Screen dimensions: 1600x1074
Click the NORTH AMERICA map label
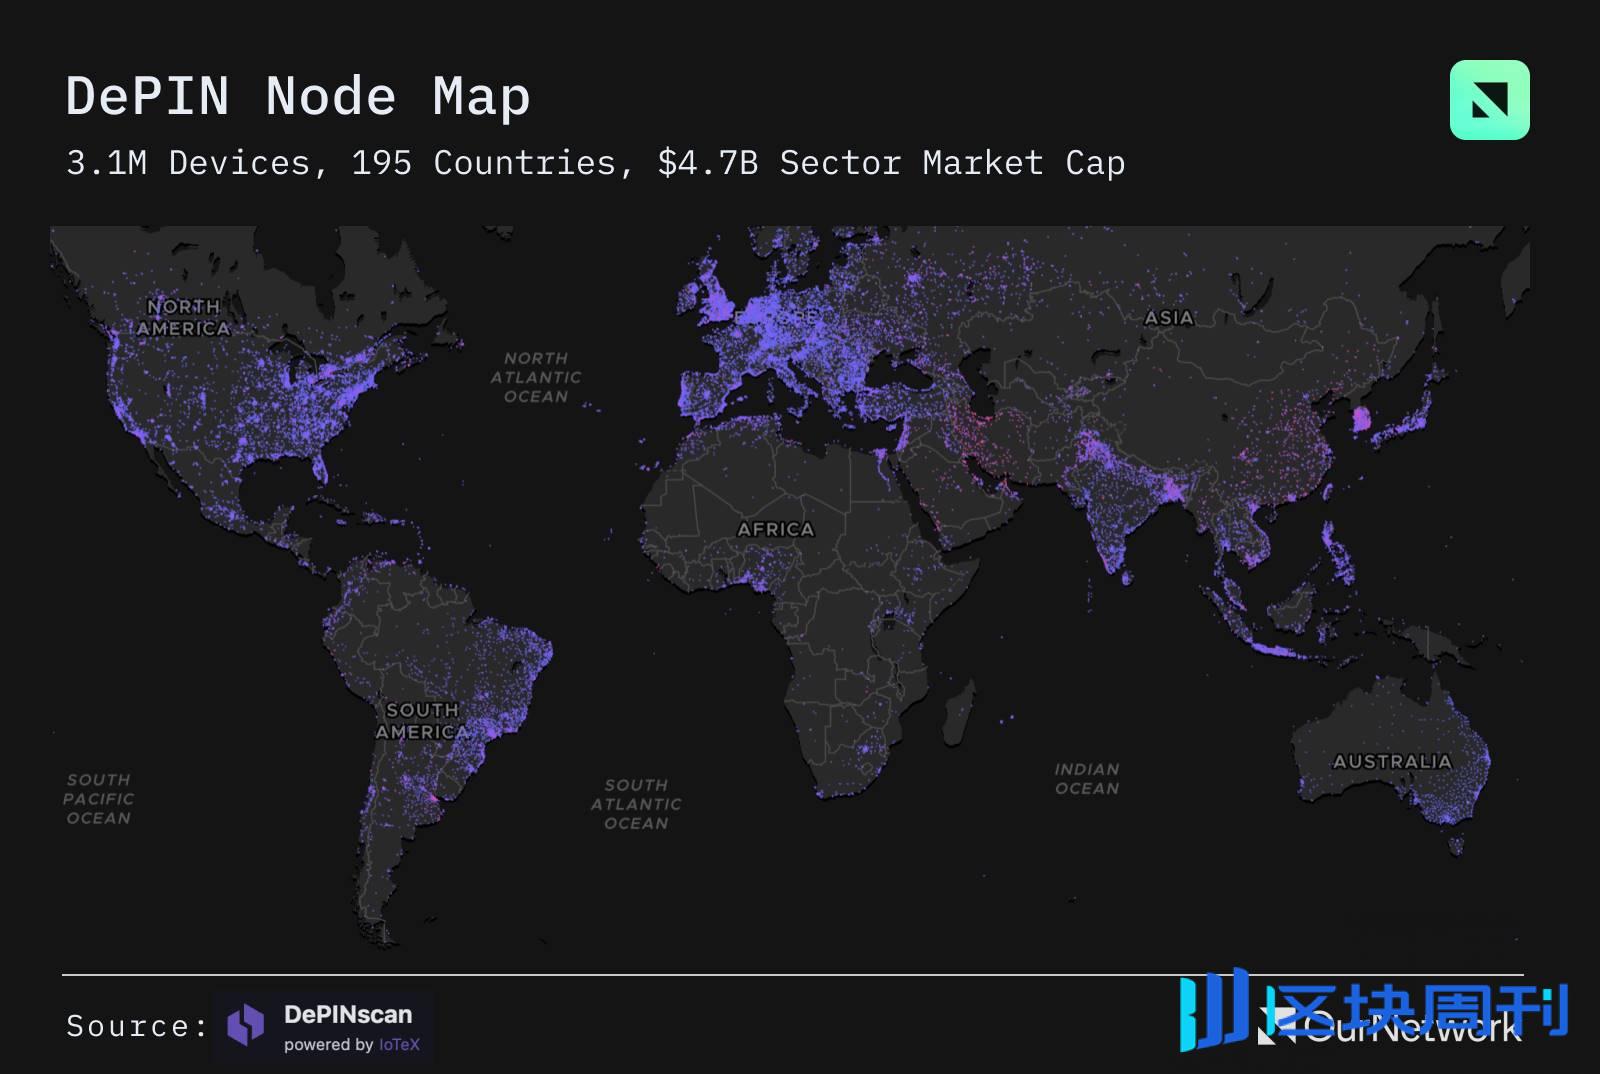click(x=183, y=317)
